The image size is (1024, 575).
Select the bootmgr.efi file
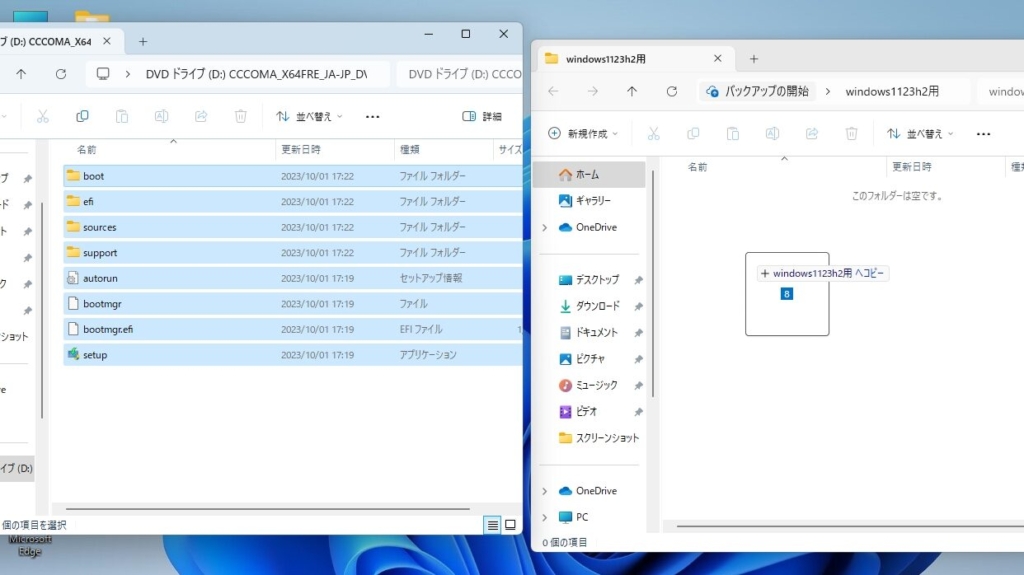click(x=293, y=329)
